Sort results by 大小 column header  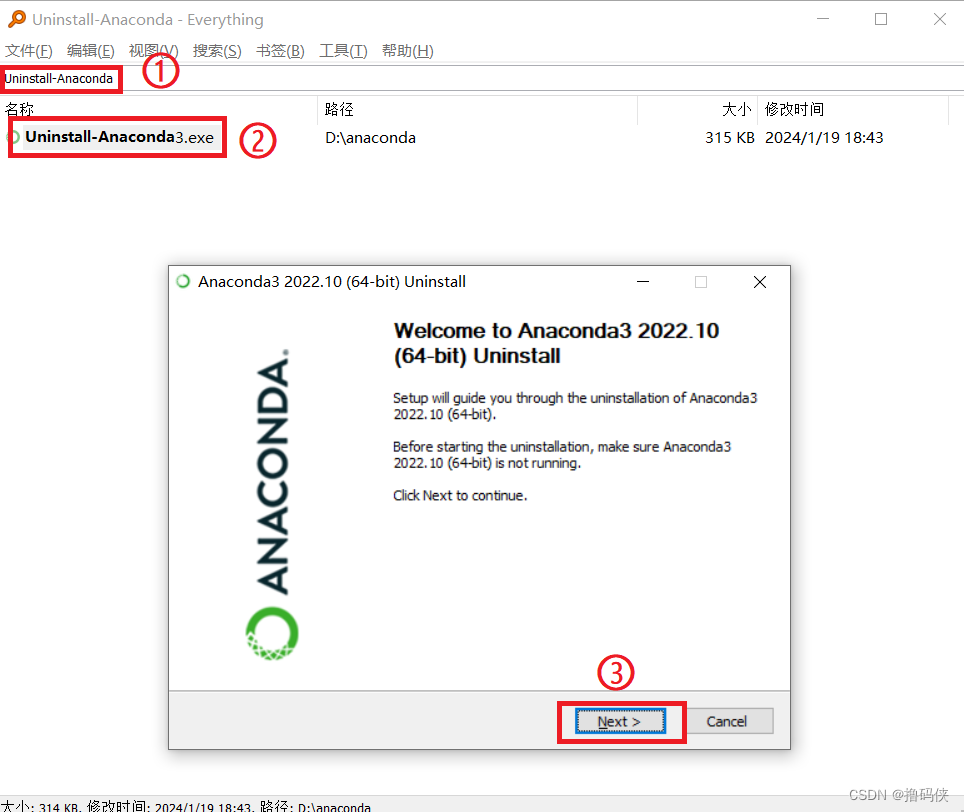(x=698, y=109)
